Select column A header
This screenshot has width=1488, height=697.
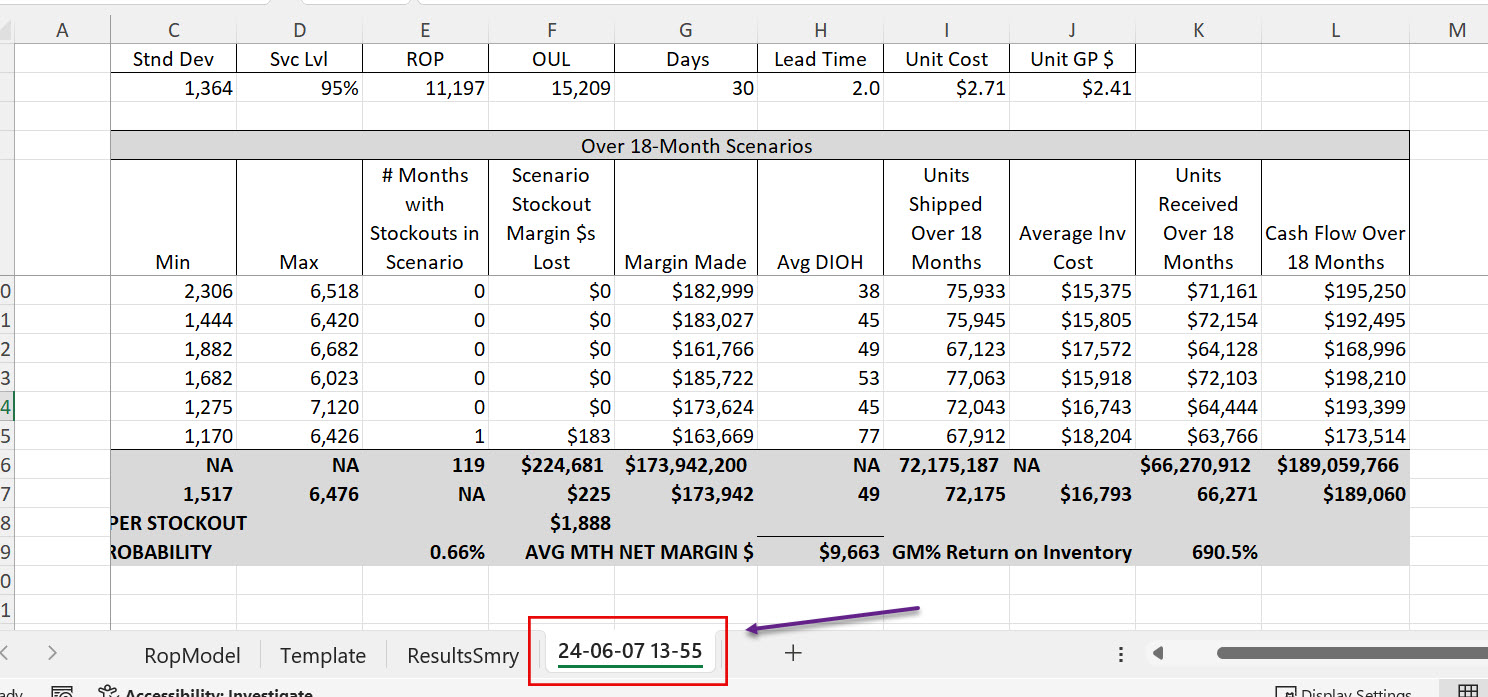tap(62, 30)
